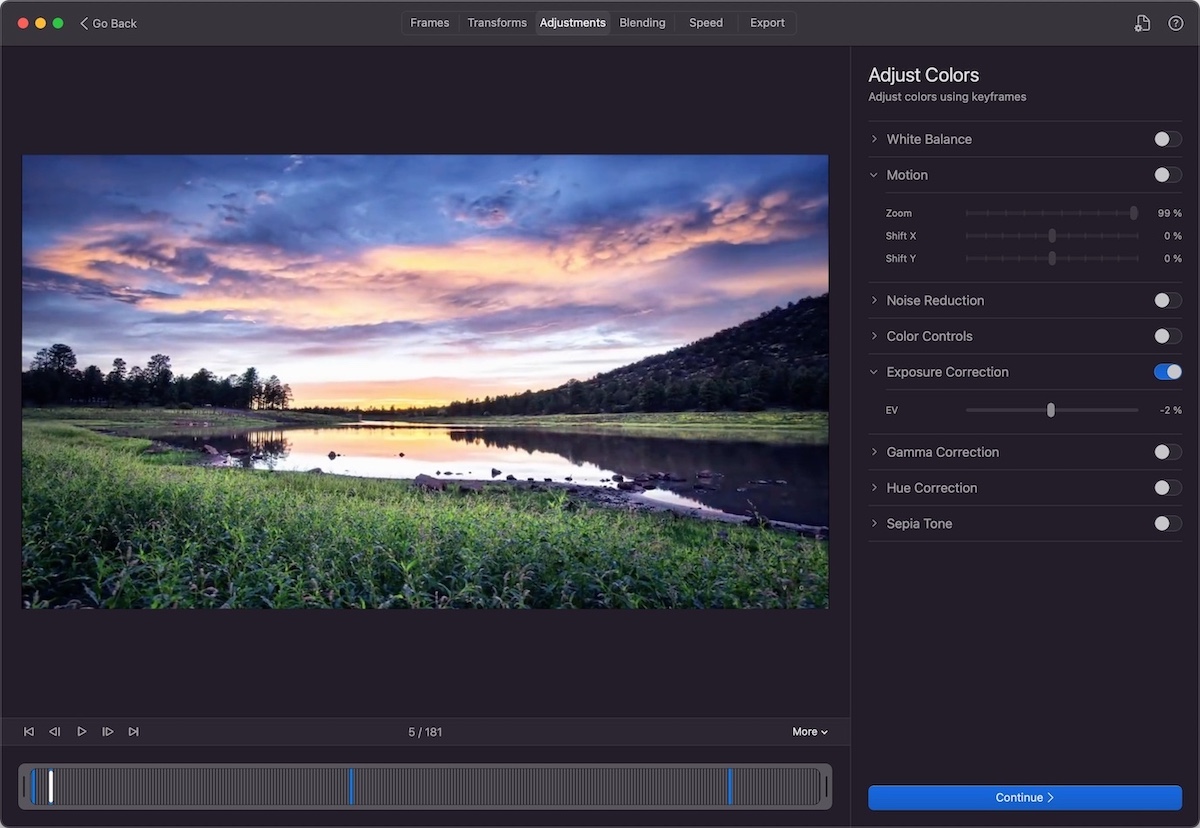Jump to the first frame
This screenshot has height=828, width=1200.
coord(29,732)
